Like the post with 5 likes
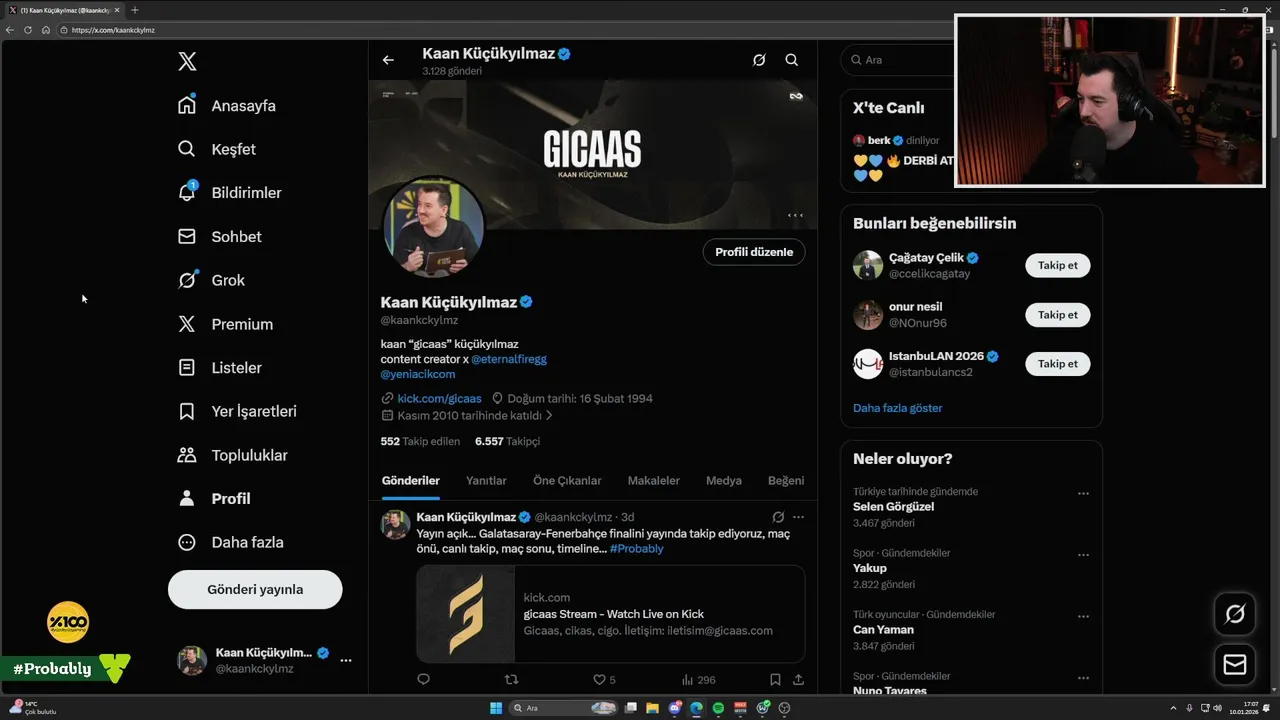 (x=604, y=680)
